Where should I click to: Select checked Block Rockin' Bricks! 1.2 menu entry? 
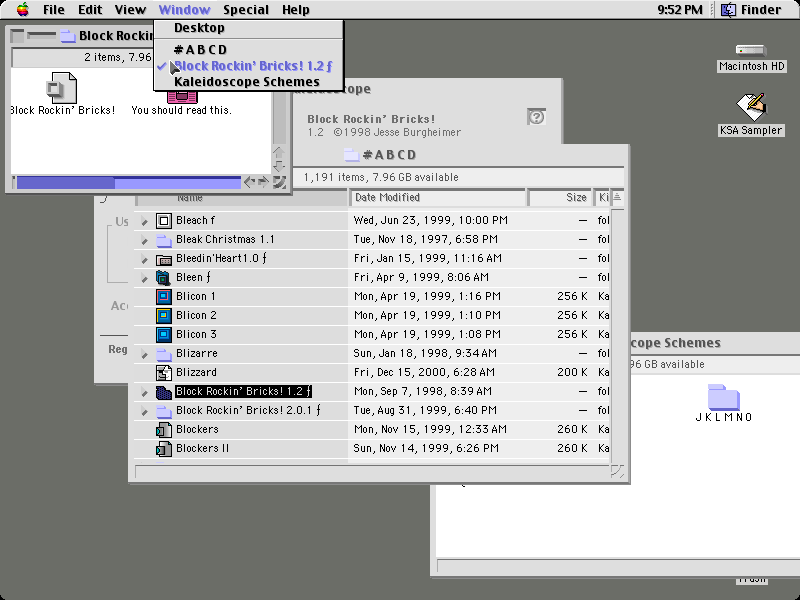[248, 66]
